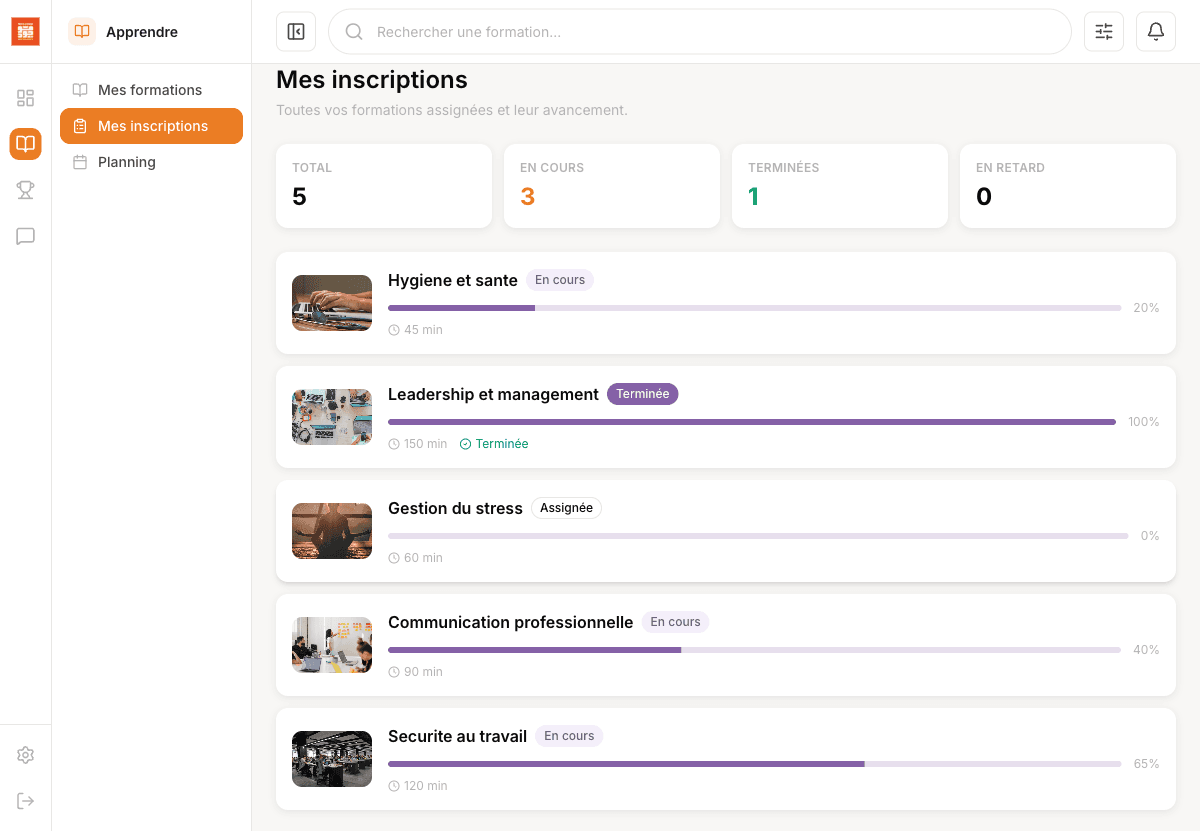The width and height of the screenshot is (1200, 831).
Task: Select the open book learning icon
Action: [x=25, y=144]
